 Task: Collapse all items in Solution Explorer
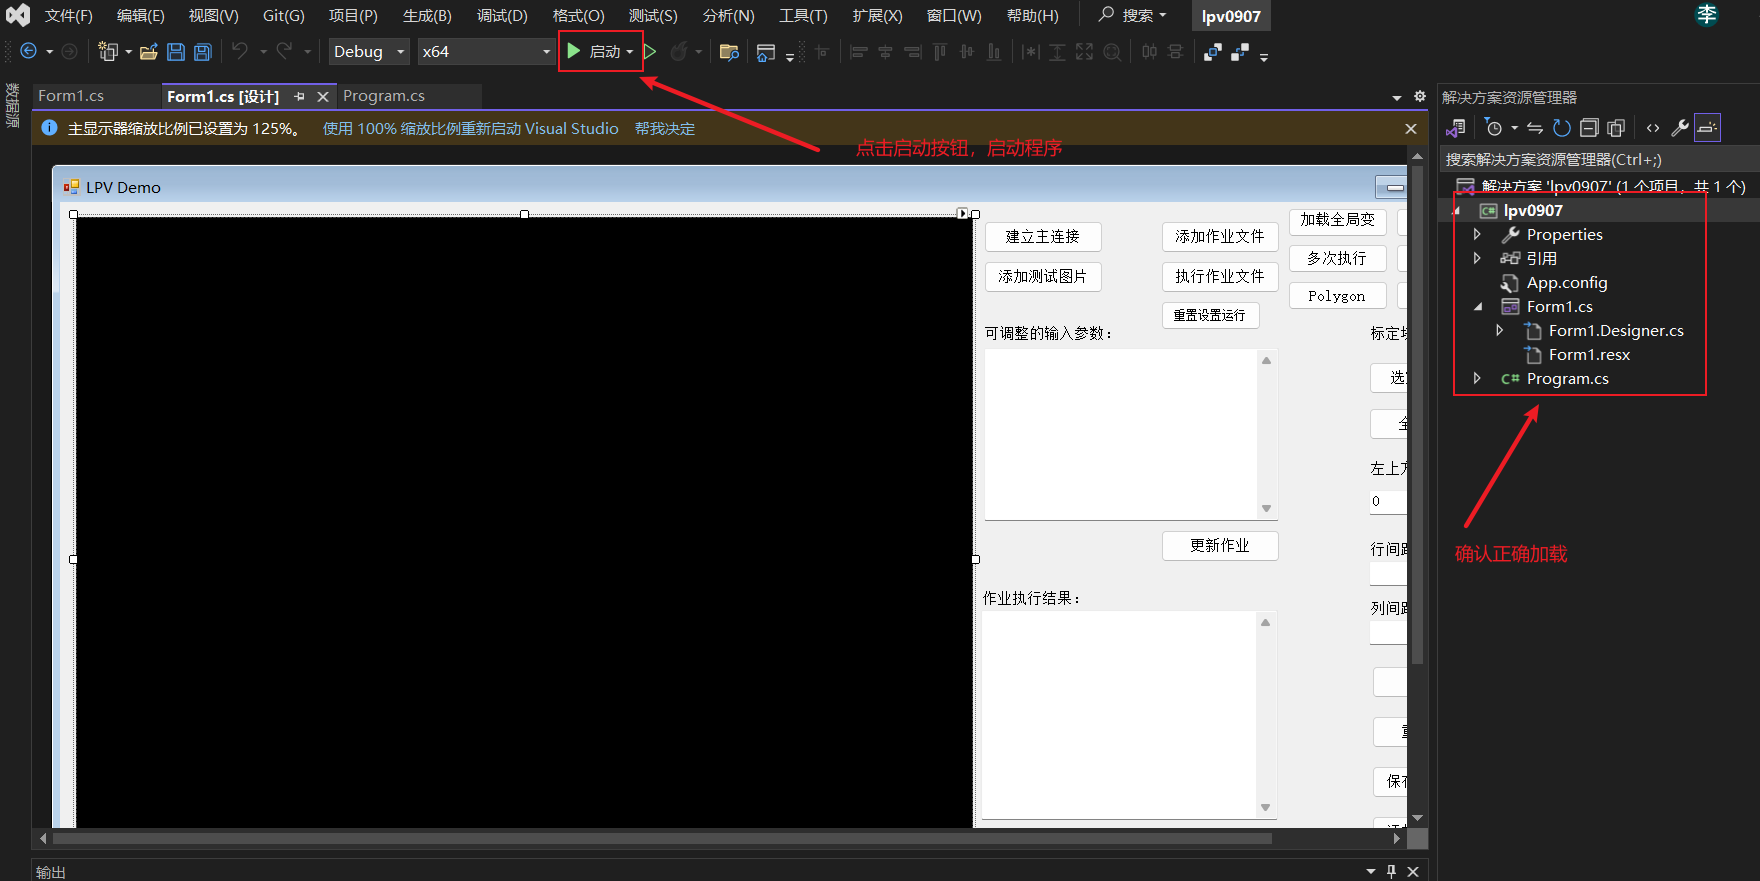pos(1589,128)
